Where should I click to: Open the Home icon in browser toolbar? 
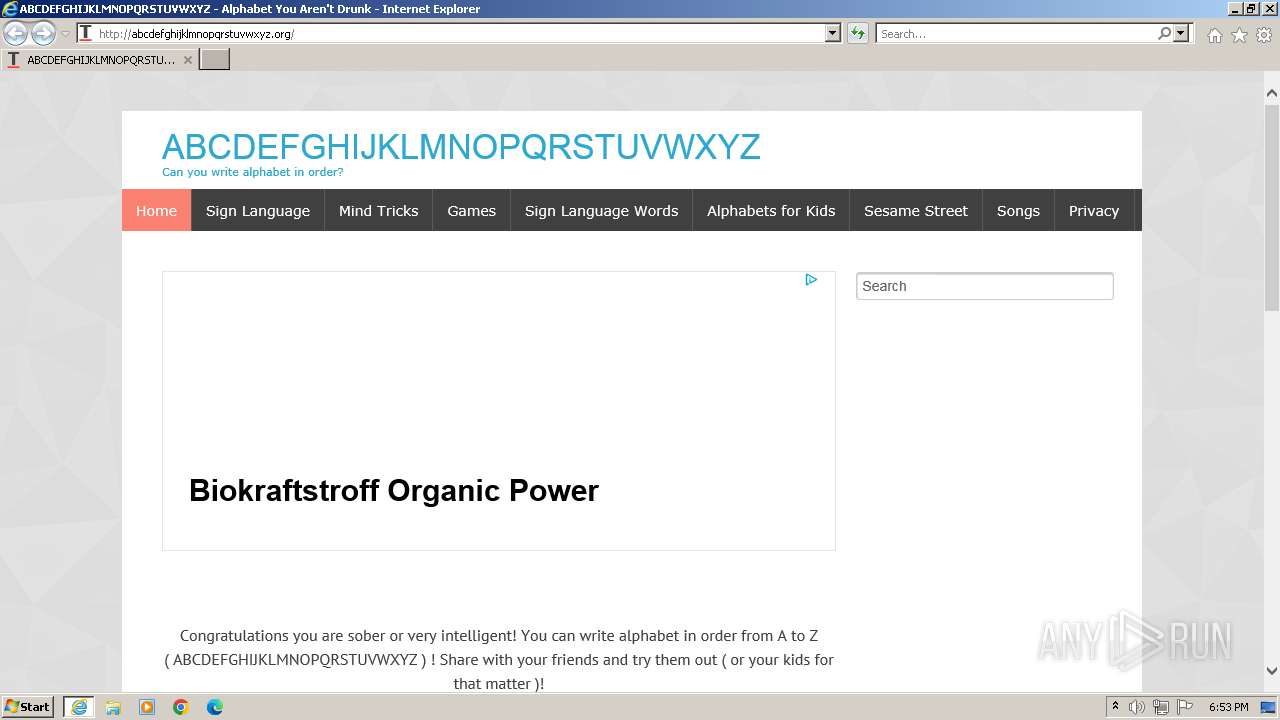pos(1214,35)
